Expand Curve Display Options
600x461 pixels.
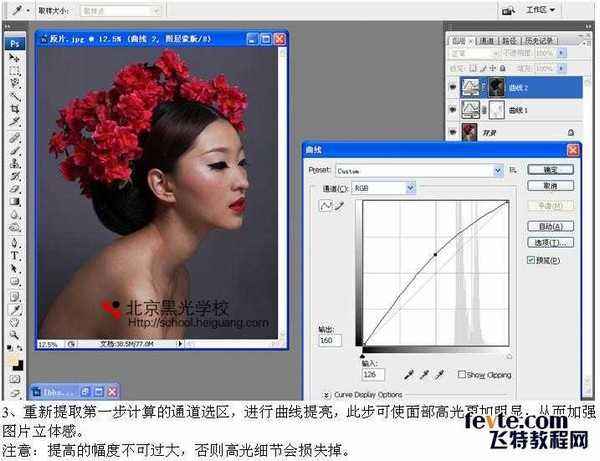(x=326, y=394)
